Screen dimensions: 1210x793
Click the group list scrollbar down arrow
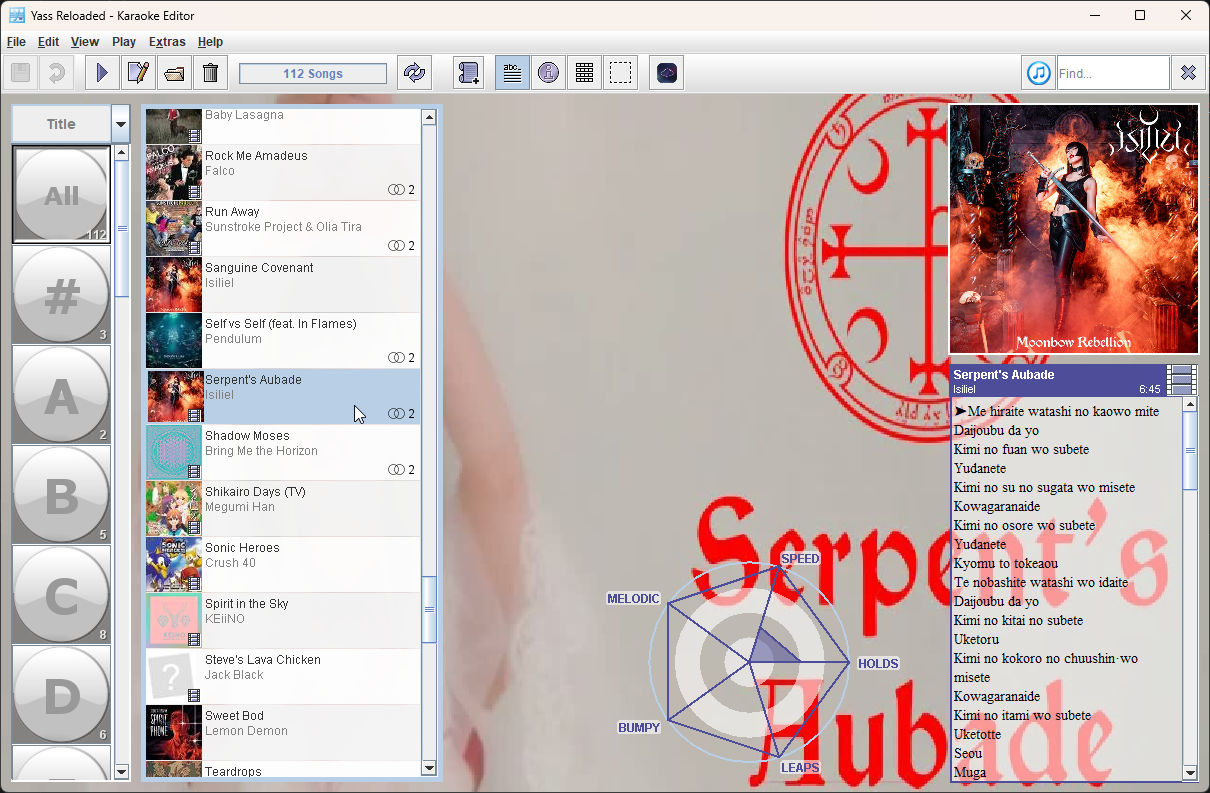[x=122, y=772]
